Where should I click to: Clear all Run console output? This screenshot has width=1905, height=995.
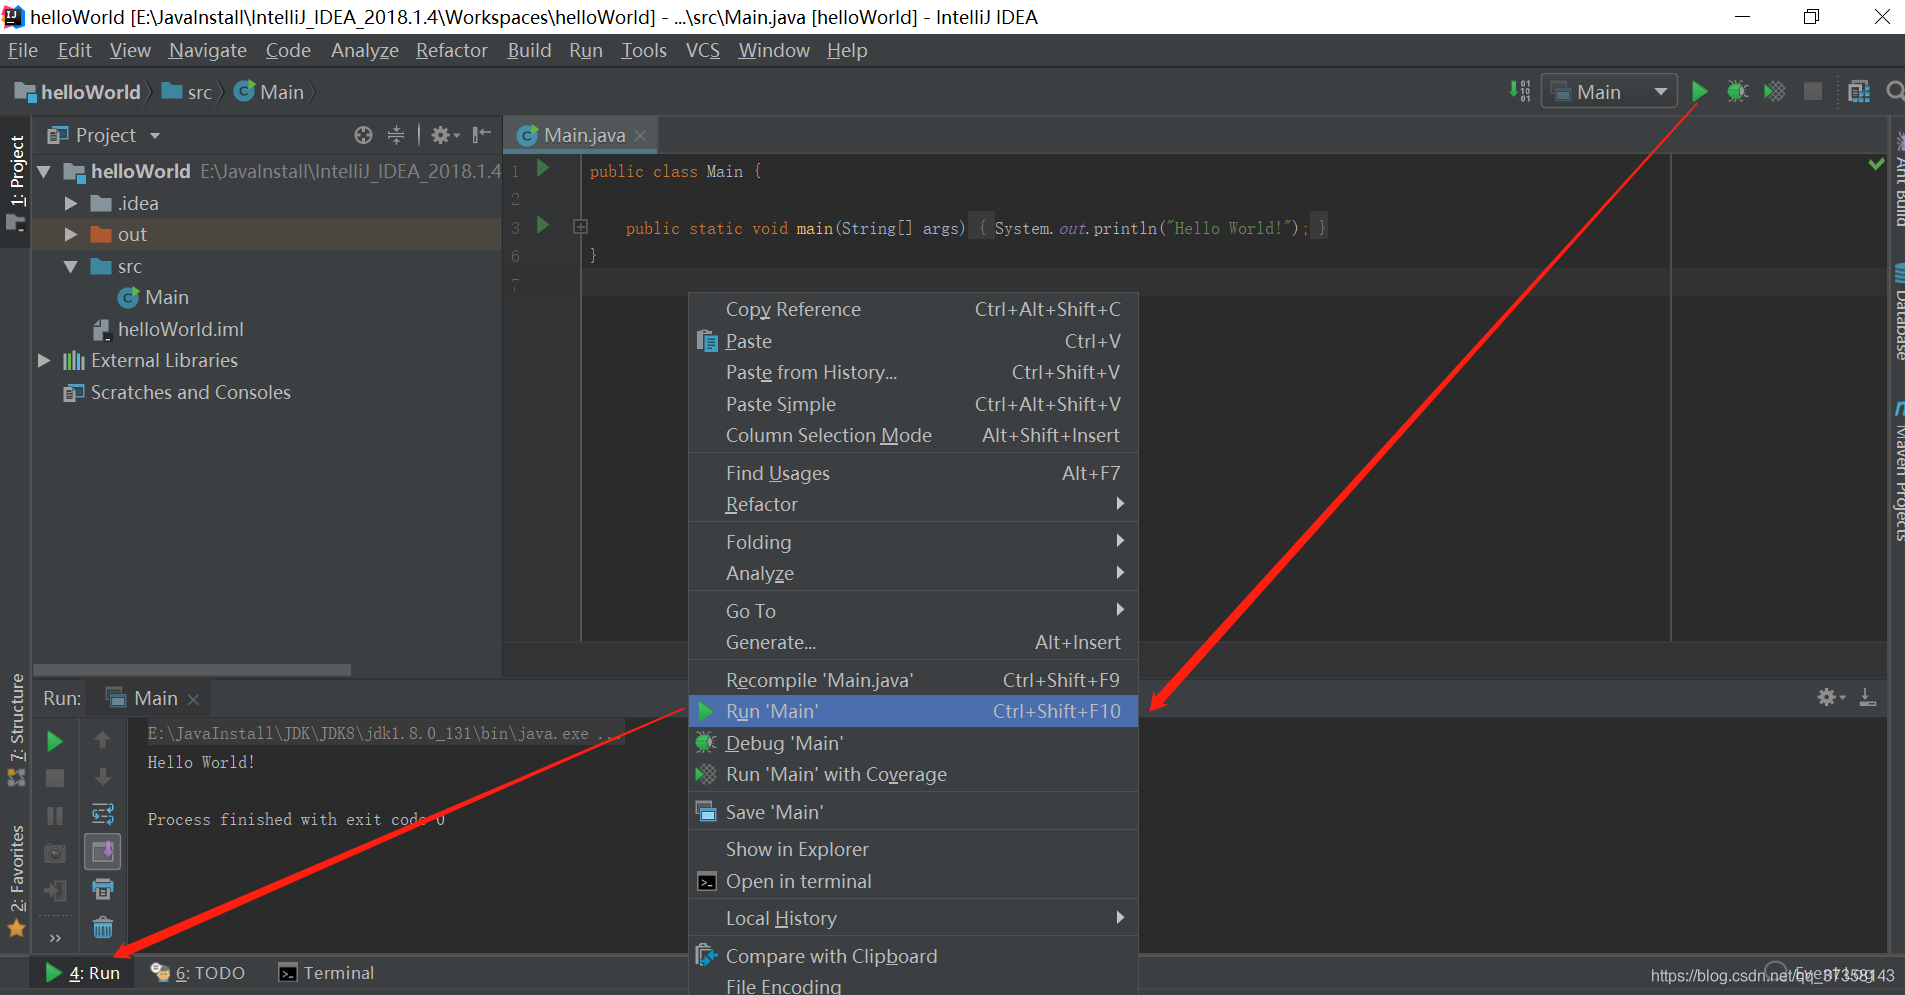pos(102,927)
